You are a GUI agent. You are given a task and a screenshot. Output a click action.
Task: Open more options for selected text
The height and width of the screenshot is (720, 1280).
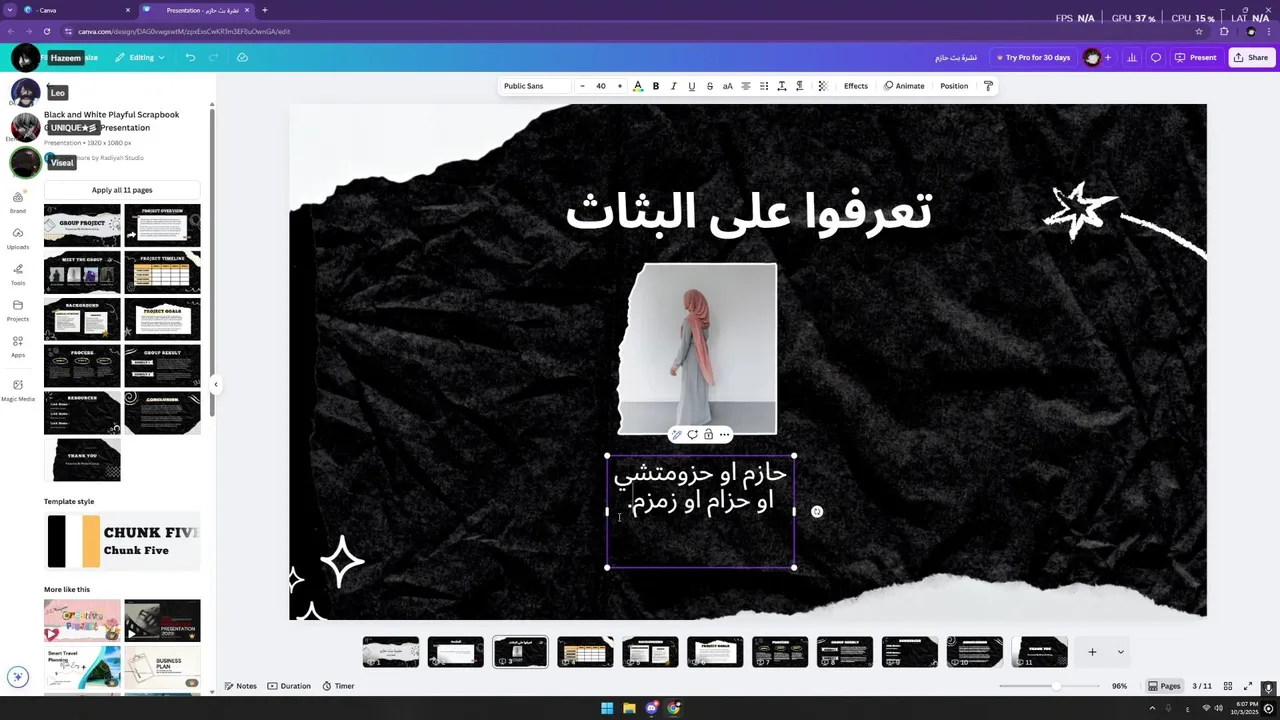[x=724, y=434]
